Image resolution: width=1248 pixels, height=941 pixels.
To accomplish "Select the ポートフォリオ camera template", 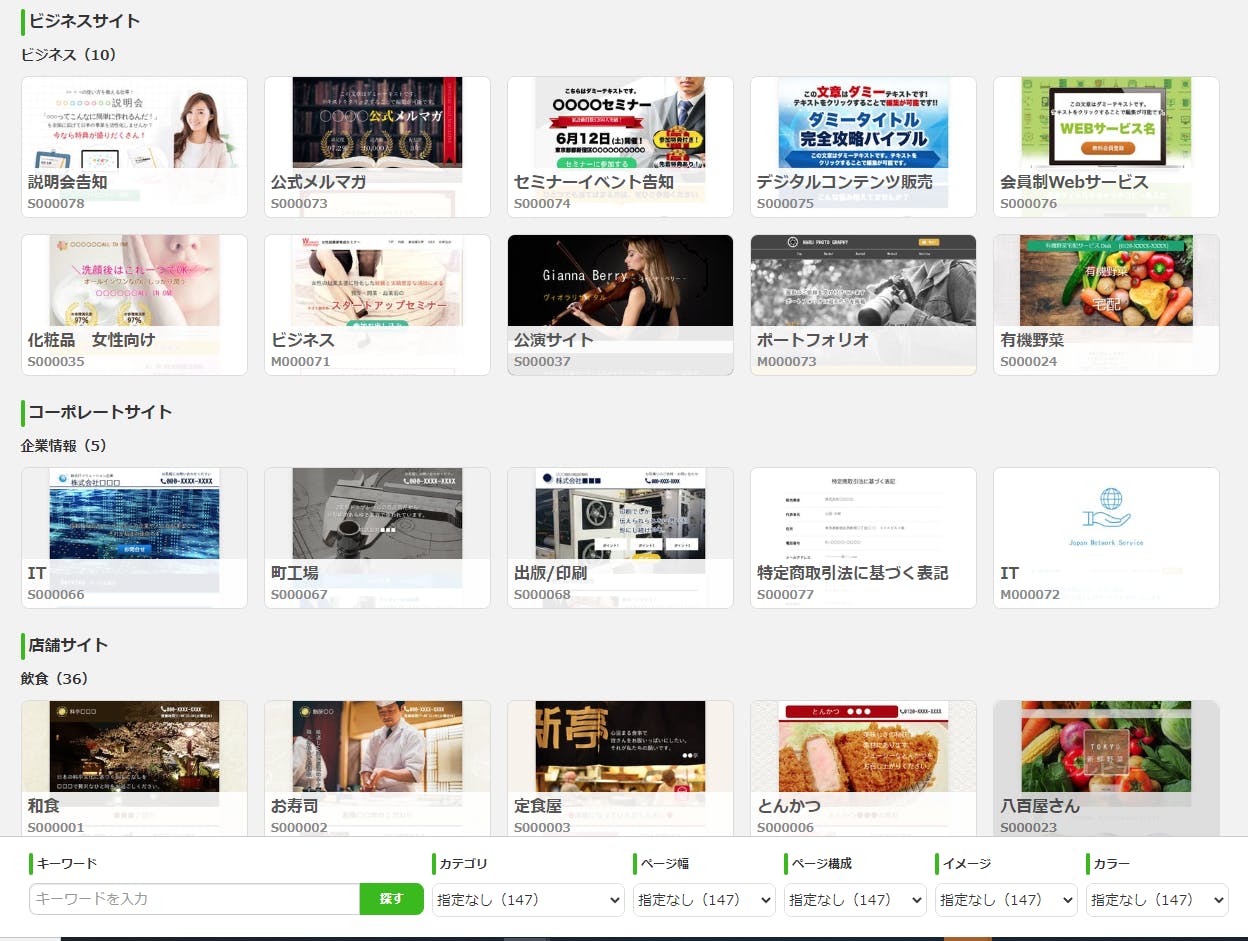I will [x=863, y=304].
